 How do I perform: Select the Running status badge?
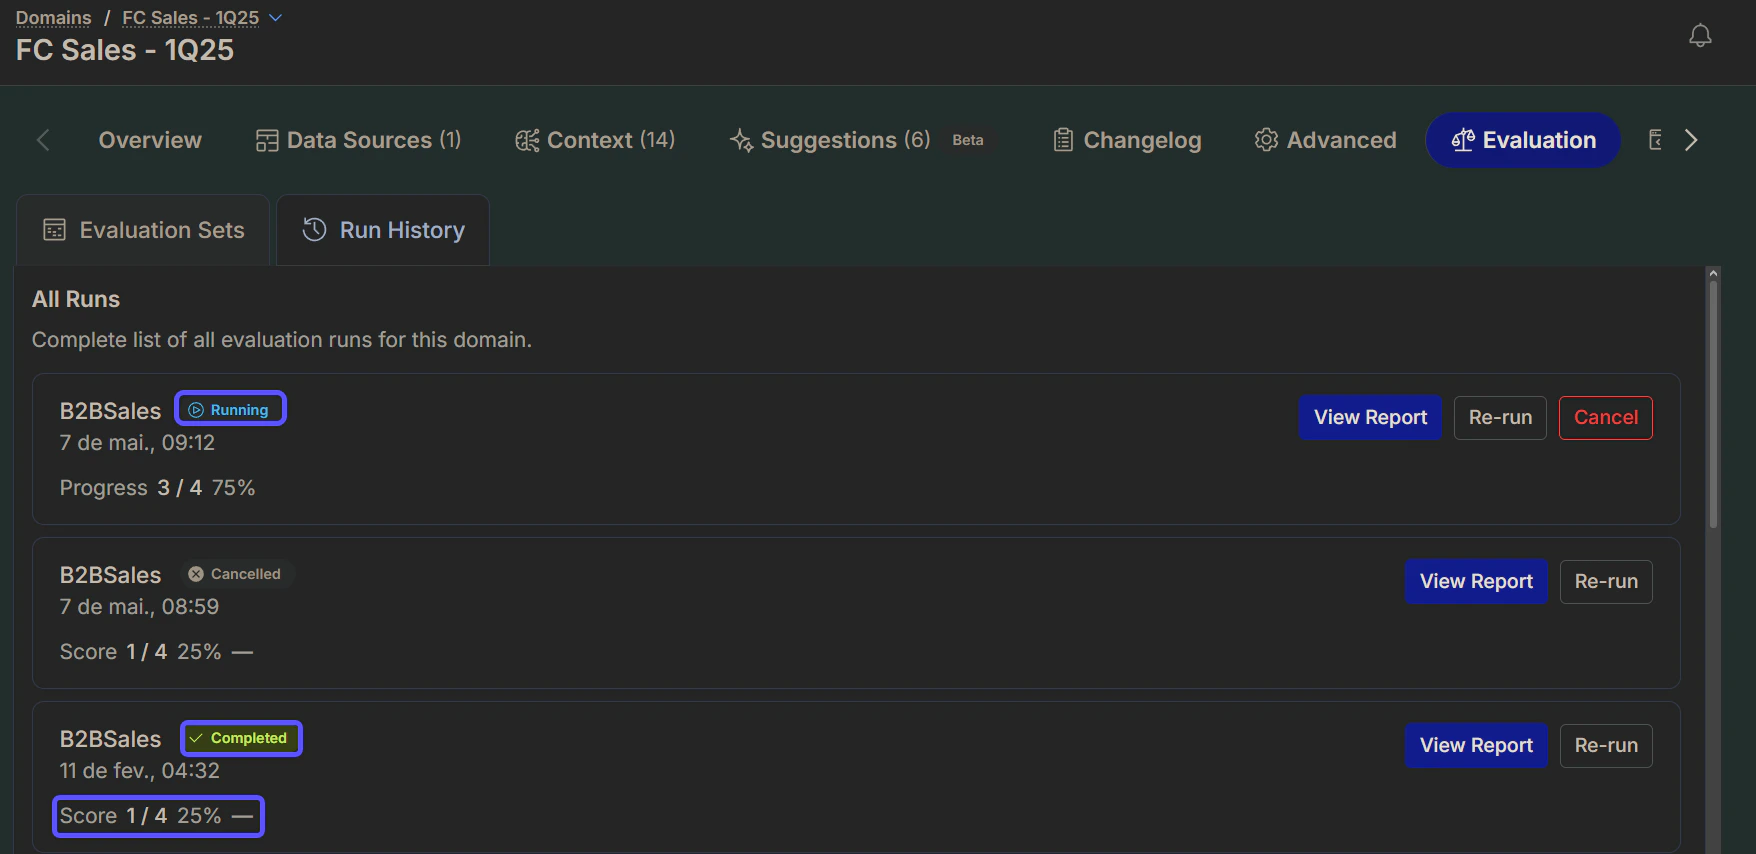pyautogui.click(x=230, y=409)
